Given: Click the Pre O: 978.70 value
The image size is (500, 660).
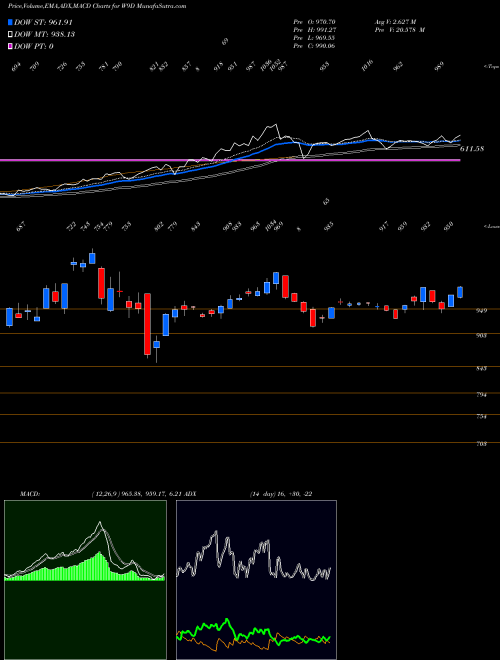Looking at the screenshot, I should point(314,21).
